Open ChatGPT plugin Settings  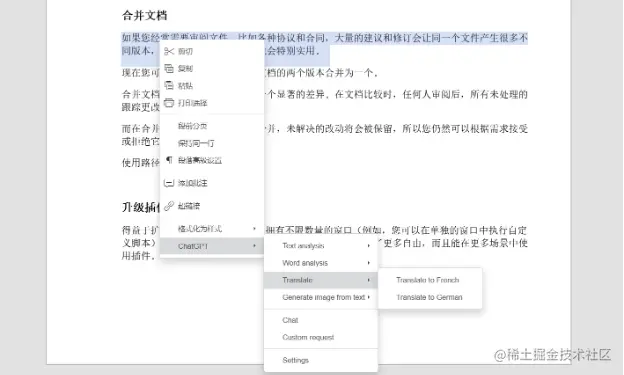pos(321,360)
